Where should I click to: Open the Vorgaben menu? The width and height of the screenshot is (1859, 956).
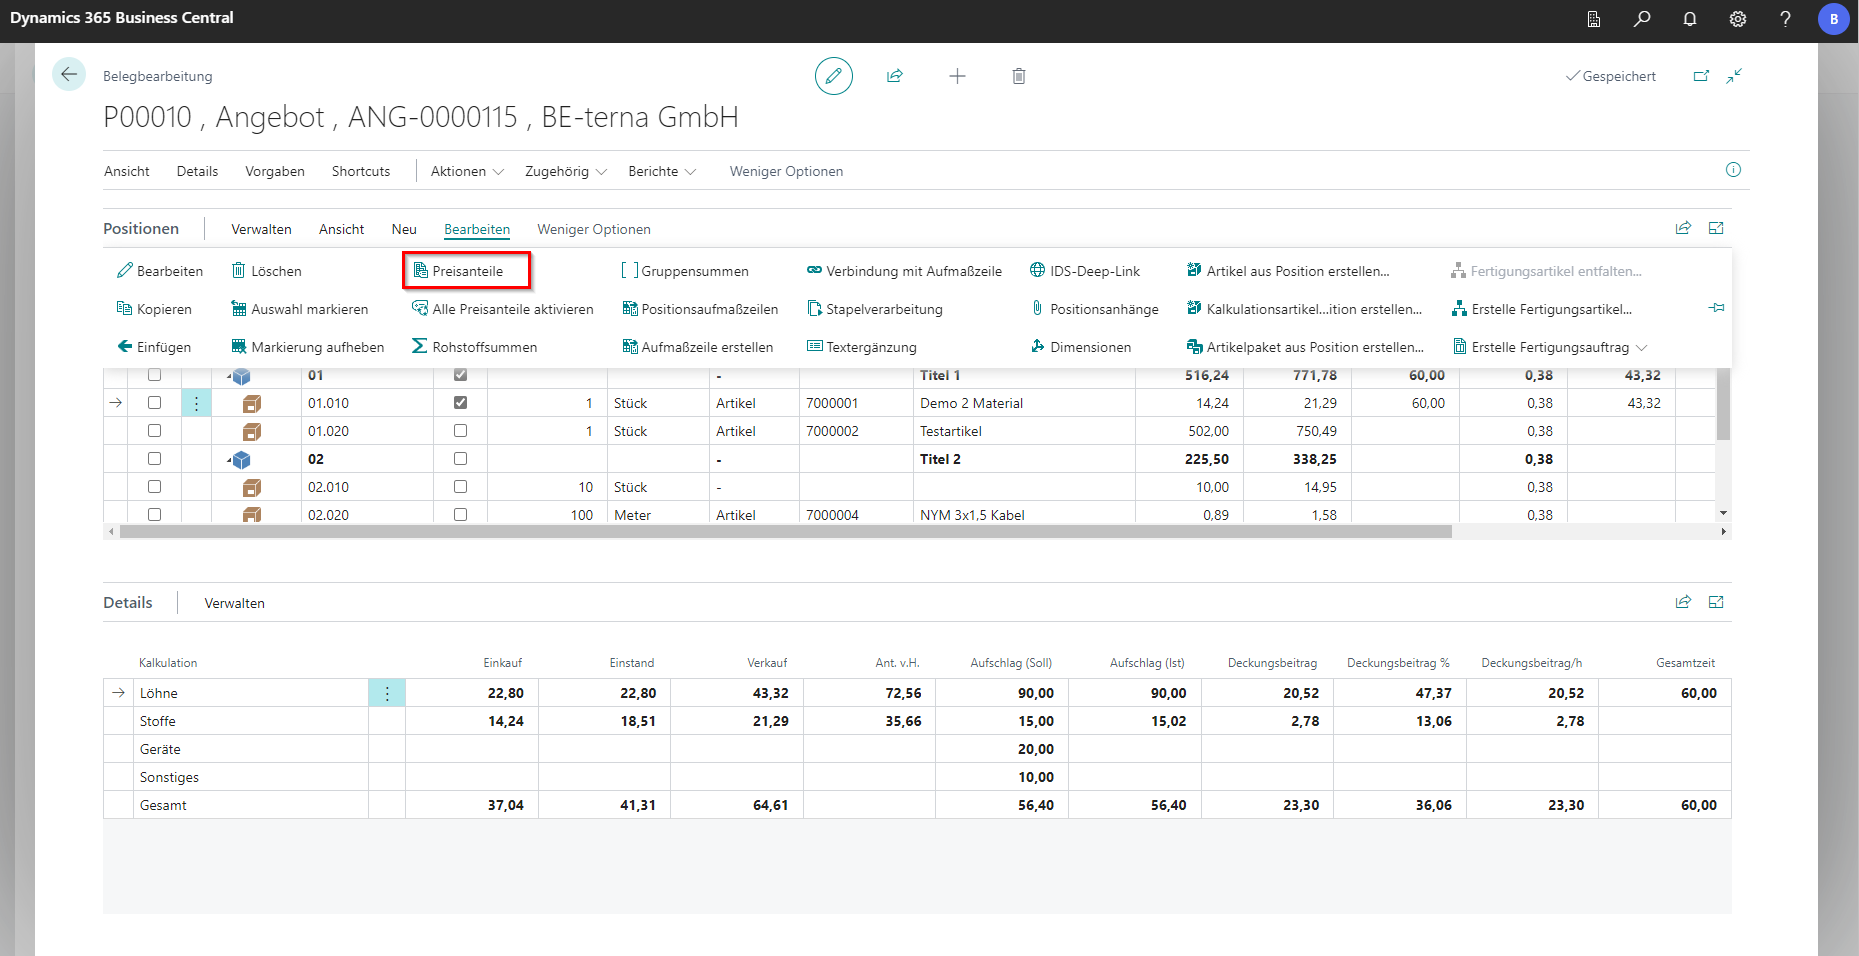coord(275,171)
